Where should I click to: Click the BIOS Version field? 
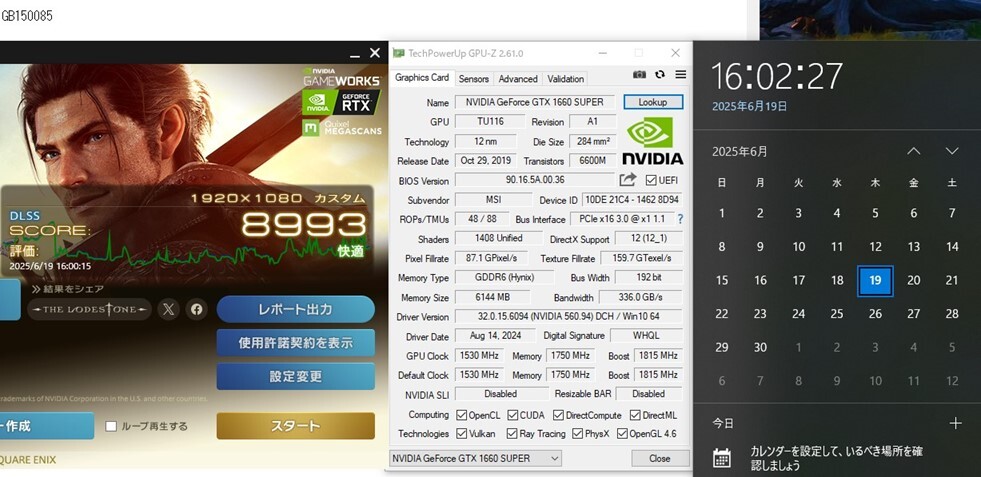pyautogui.click(x=535, y=180)
